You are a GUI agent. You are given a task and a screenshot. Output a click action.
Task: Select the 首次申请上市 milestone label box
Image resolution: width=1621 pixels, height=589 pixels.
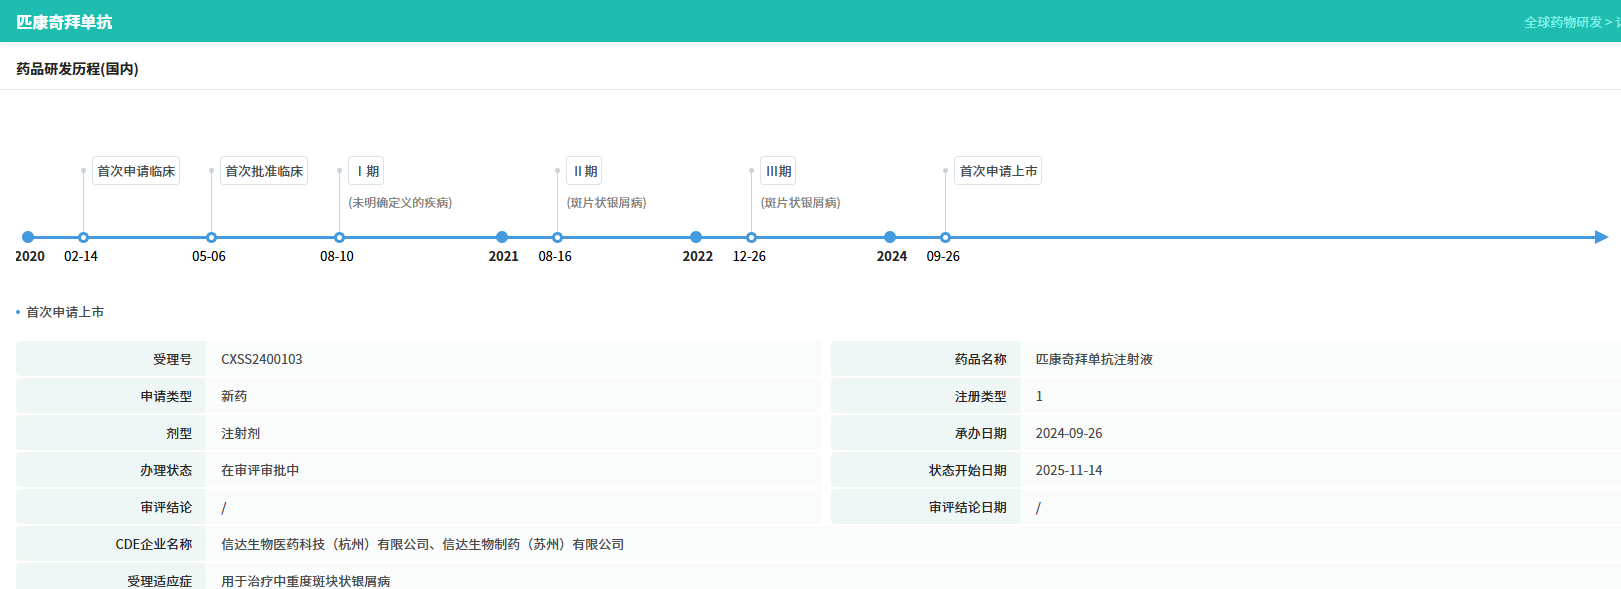[998, 171]
